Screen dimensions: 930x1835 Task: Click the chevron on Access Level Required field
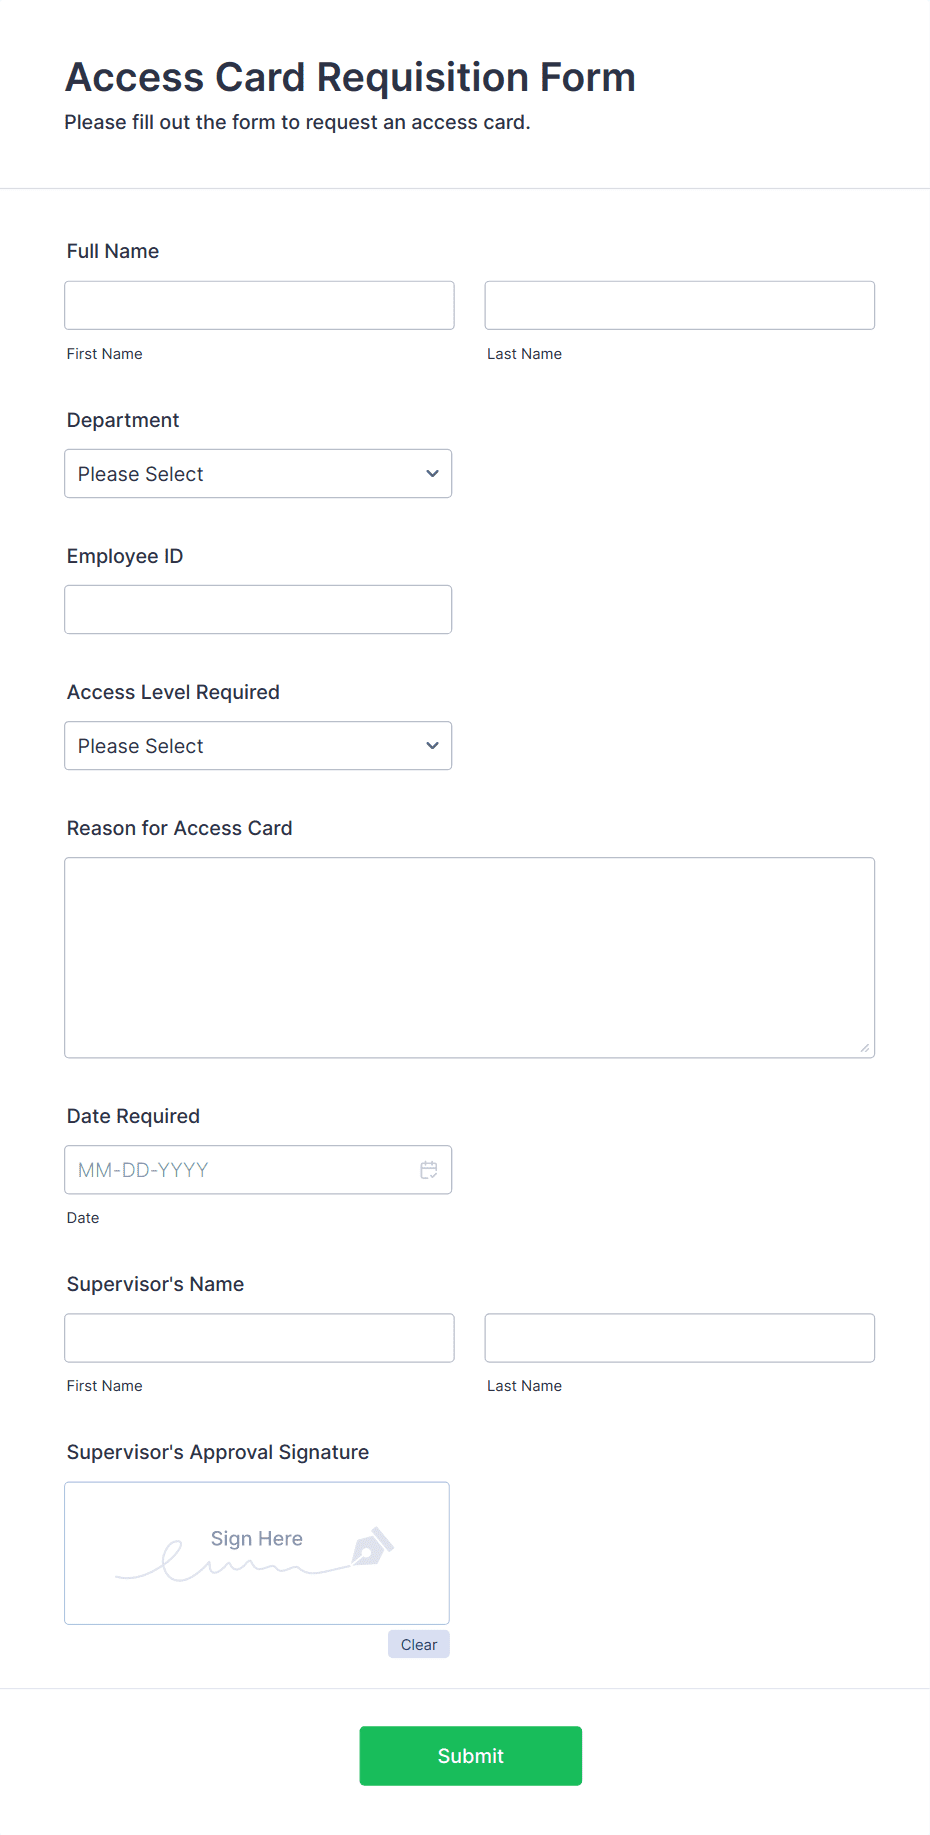pos(431,745)
